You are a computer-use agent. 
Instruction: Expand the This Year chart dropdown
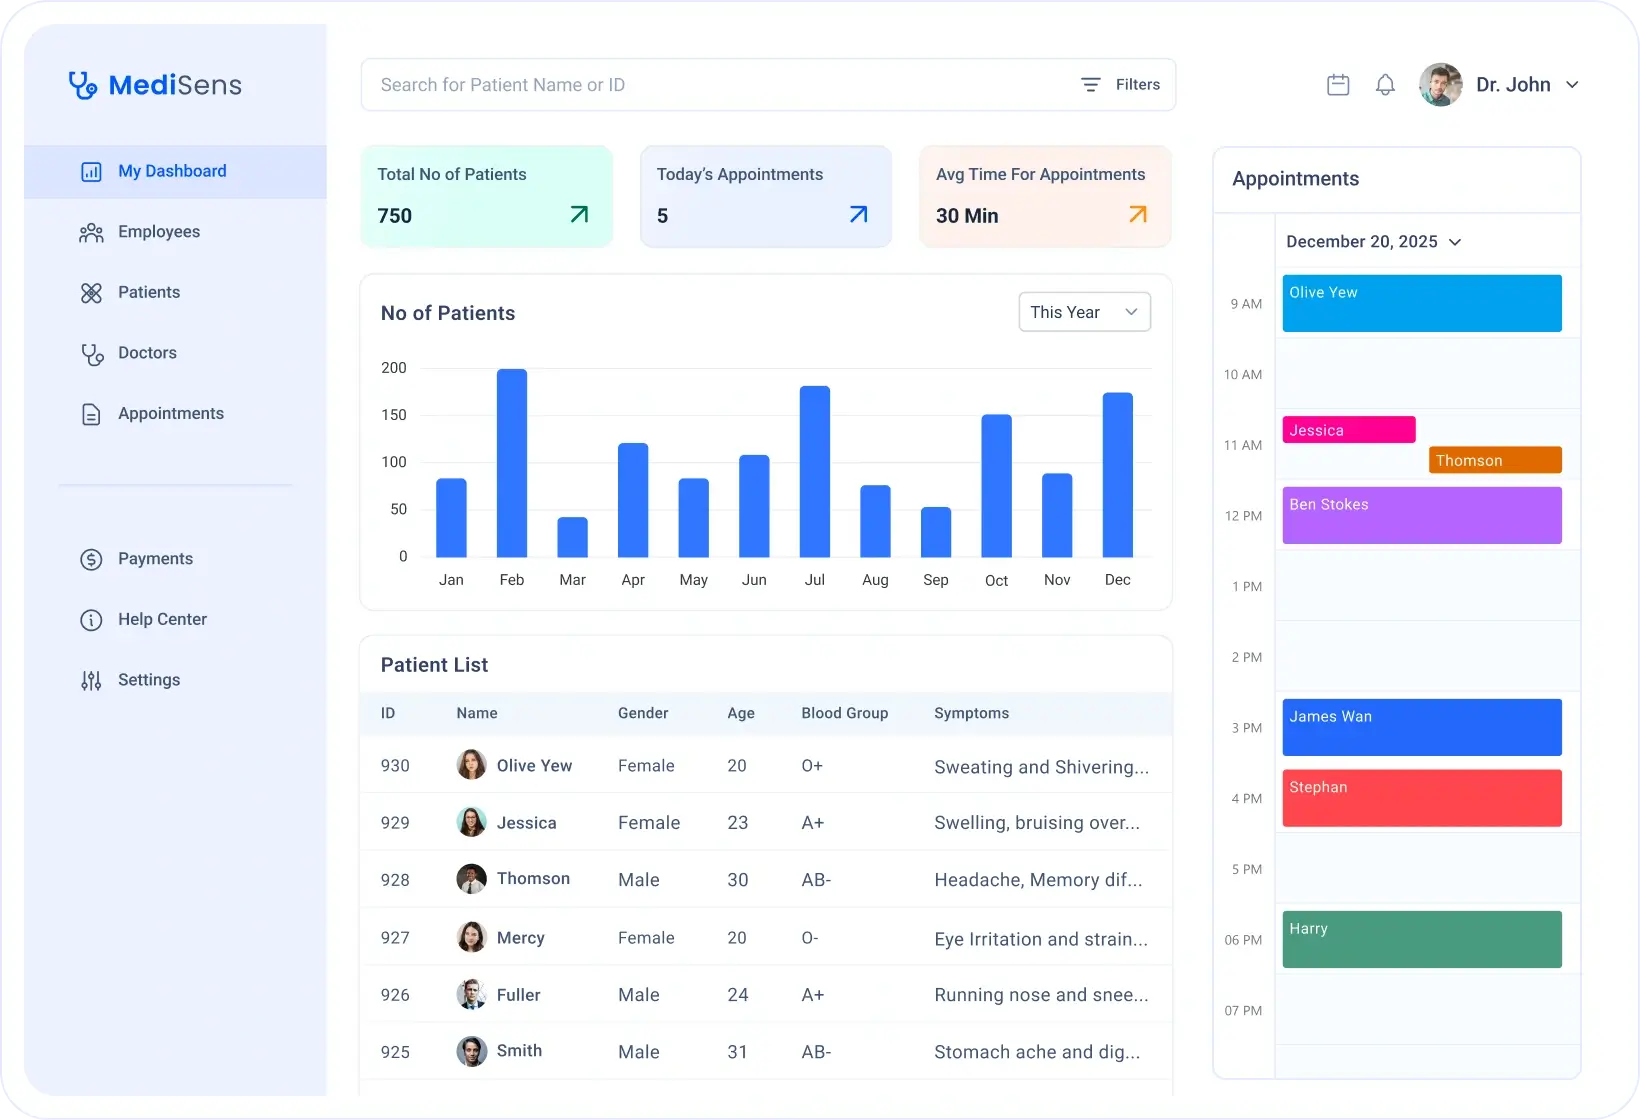click(x=1084, y=312)
